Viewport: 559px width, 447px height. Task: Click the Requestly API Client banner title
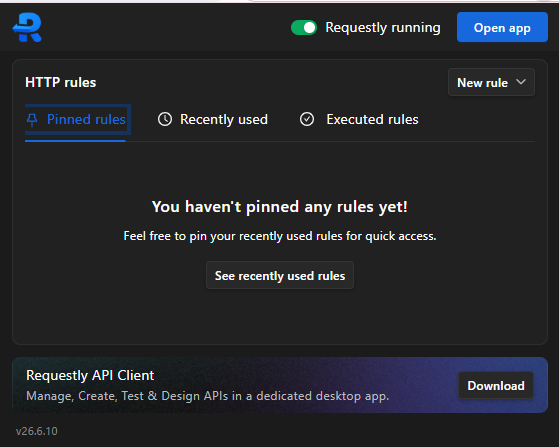click(x=90, y=375)
